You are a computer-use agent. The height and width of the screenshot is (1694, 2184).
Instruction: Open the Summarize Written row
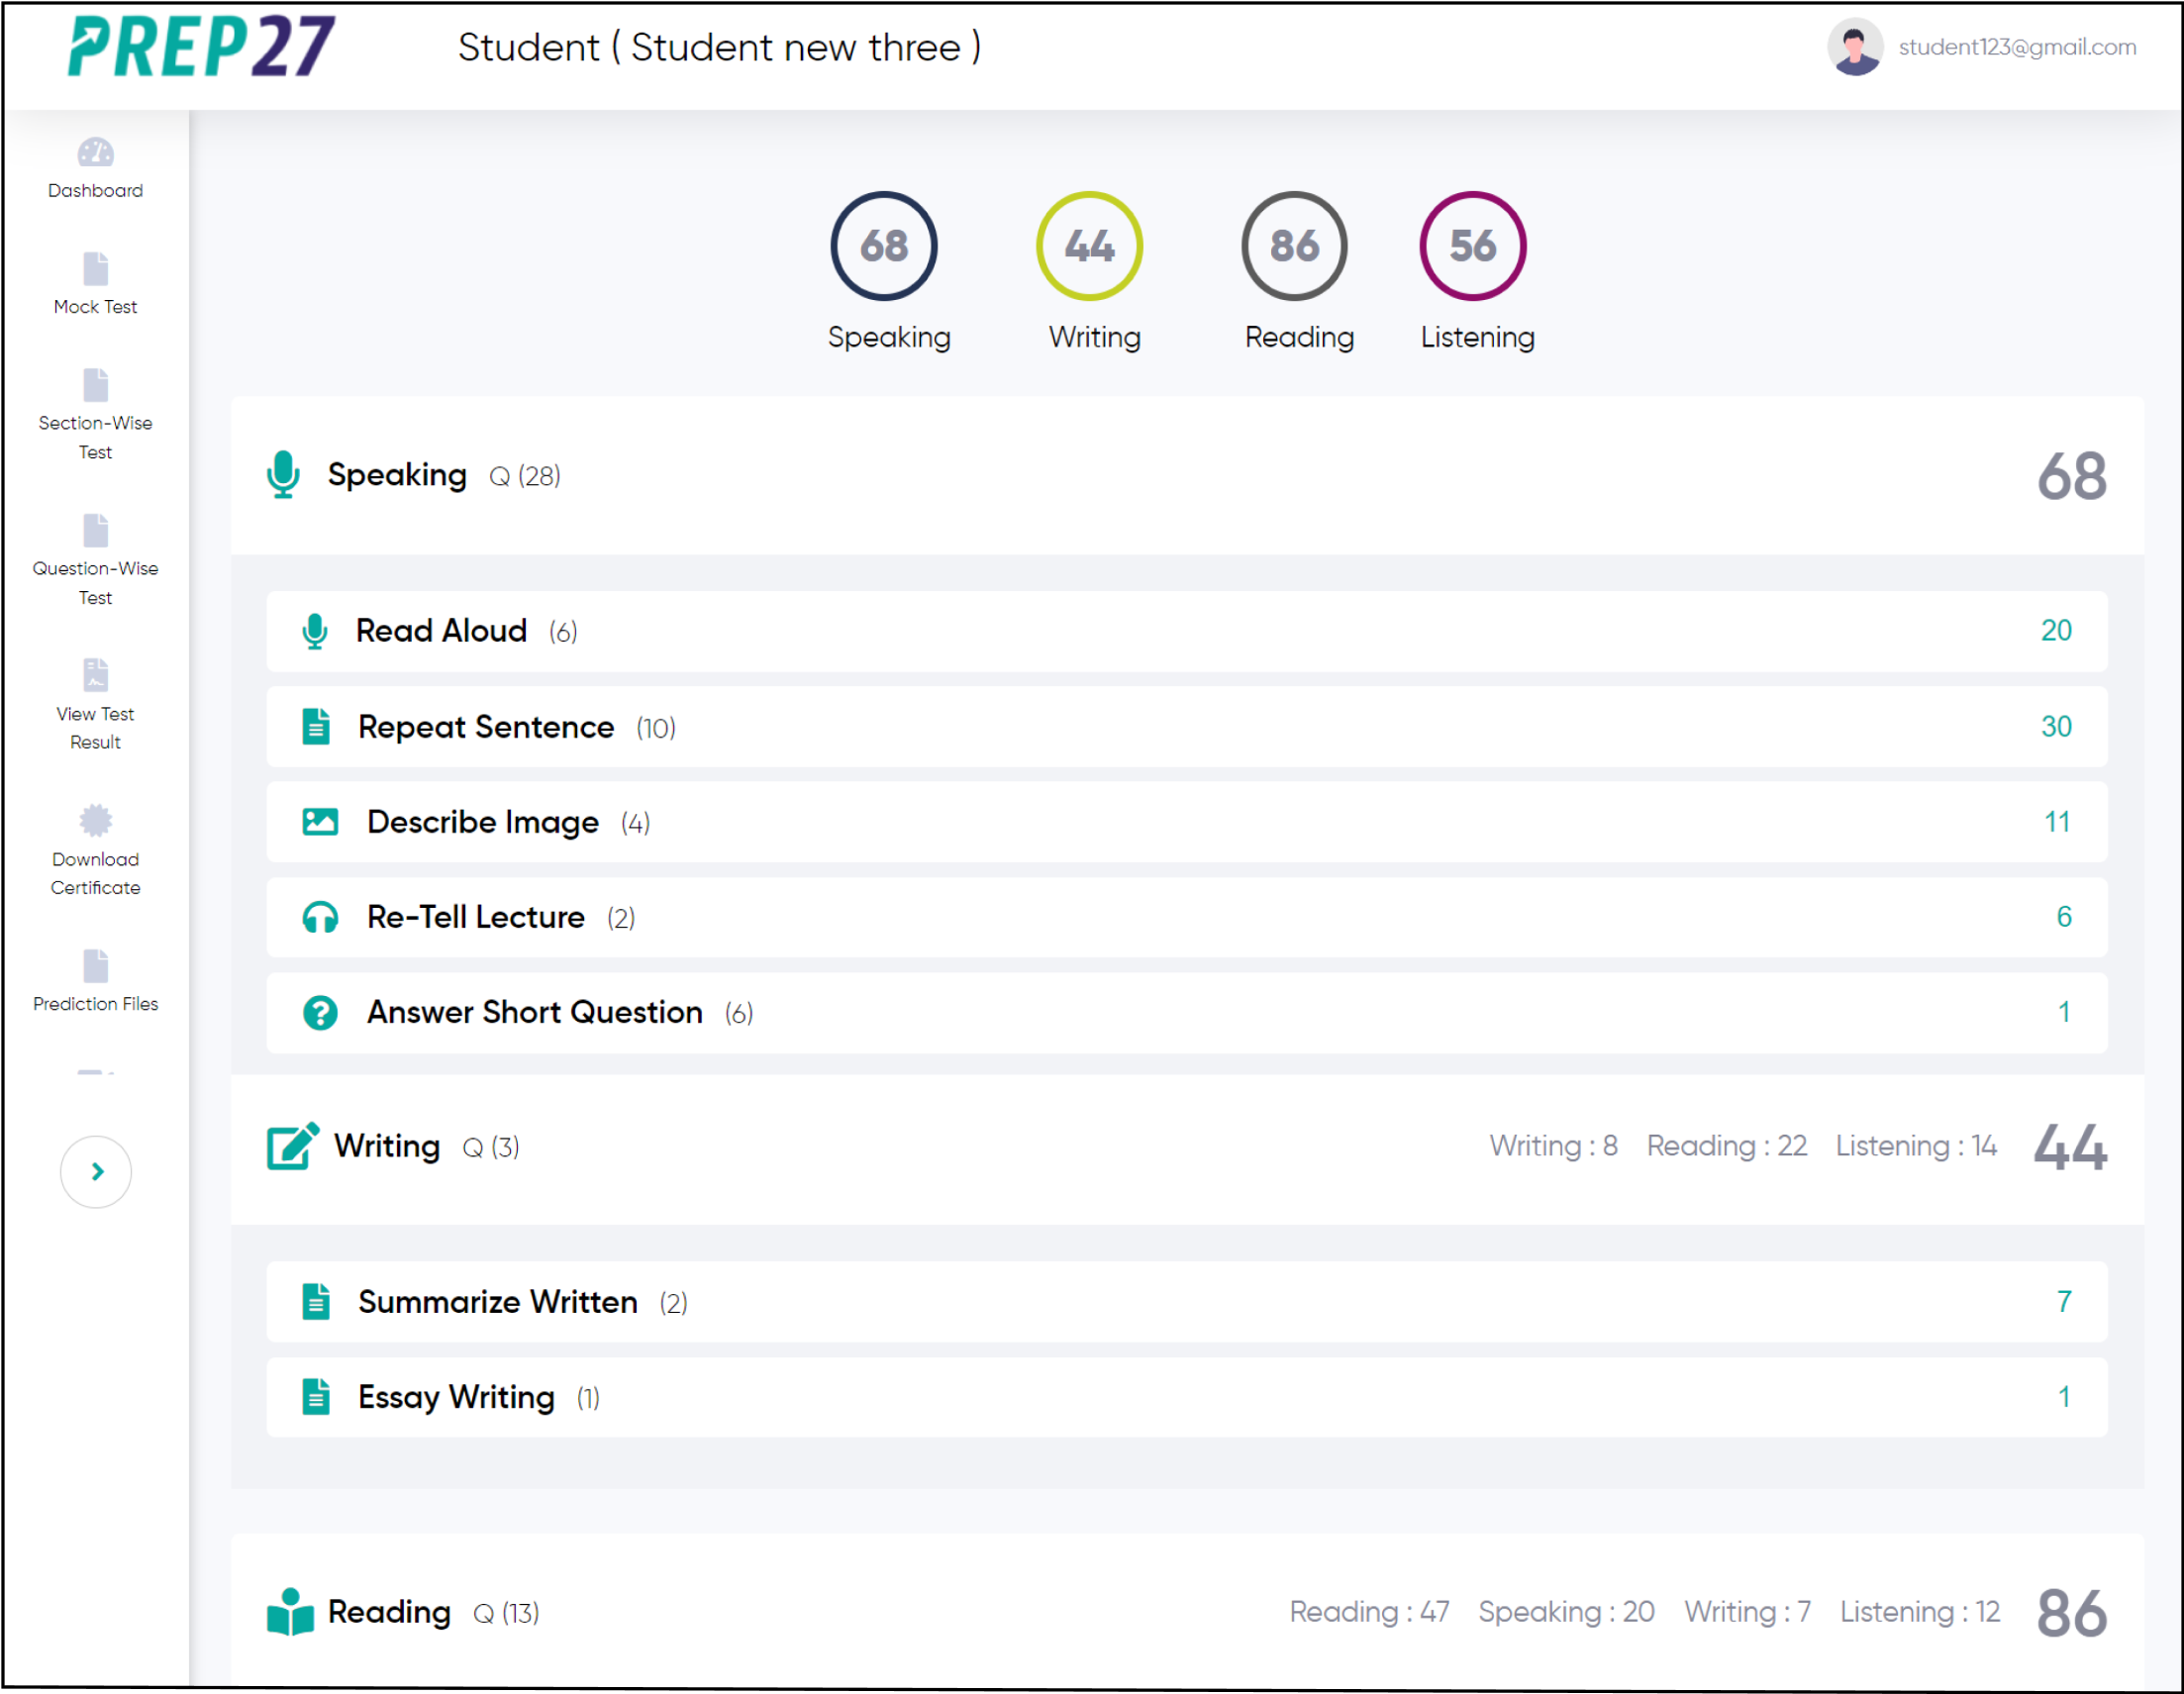pyautogui.click(x=1187, y=1302)
